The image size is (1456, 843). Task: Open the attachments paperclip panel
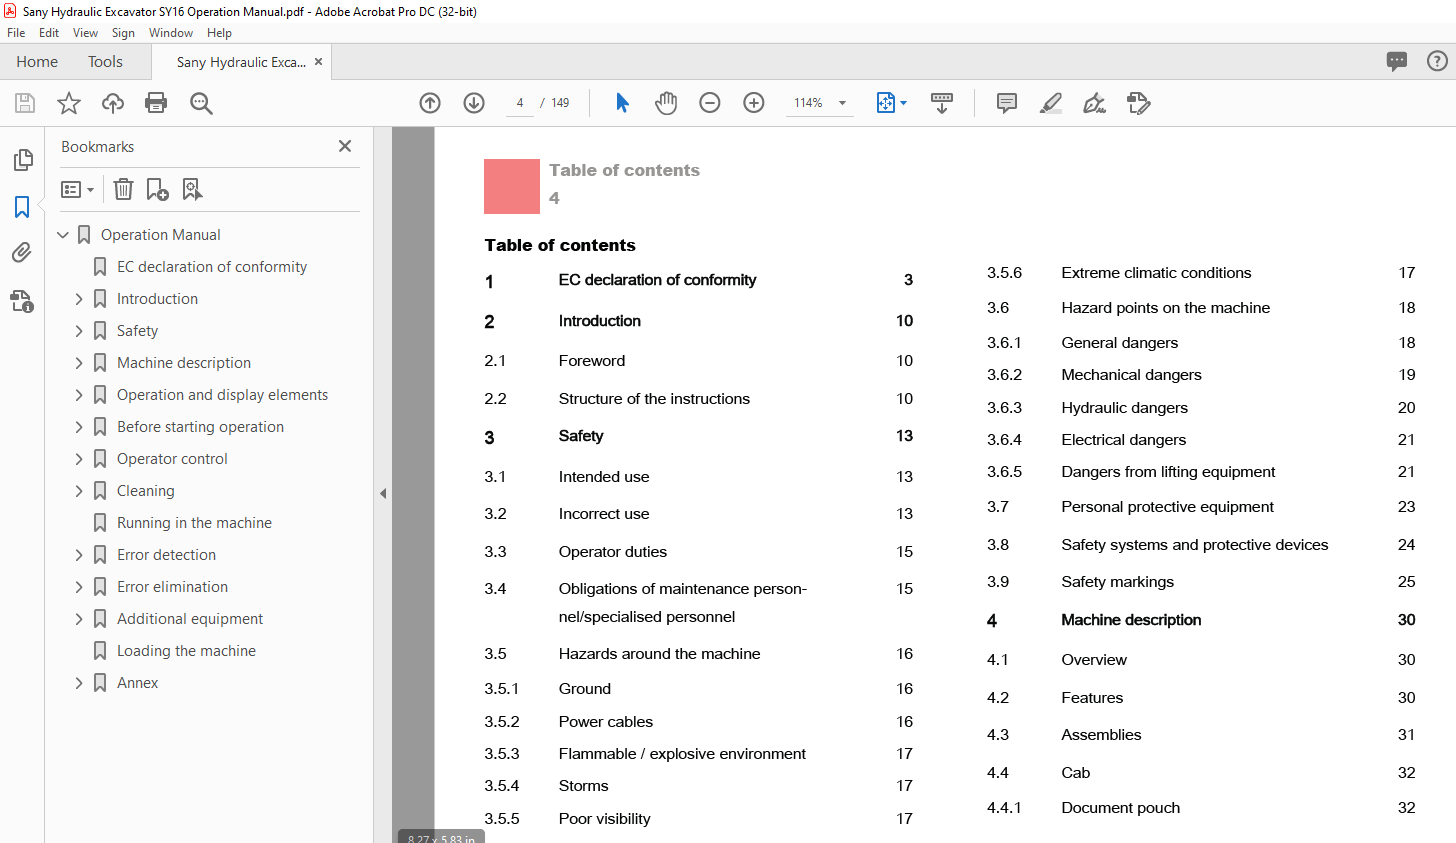[22, 253]
